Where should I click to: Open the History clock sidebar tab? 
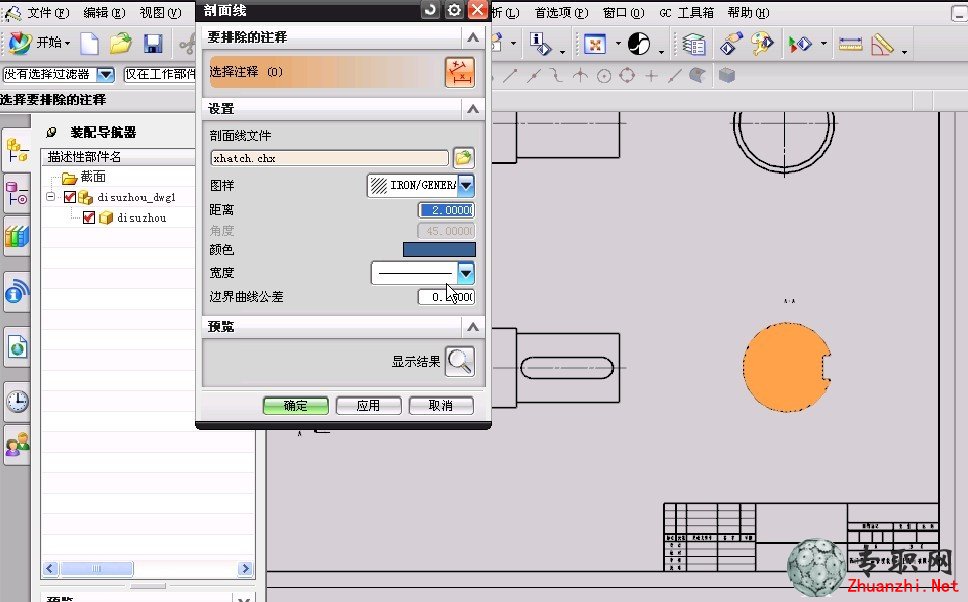click(x=17, y=401)
